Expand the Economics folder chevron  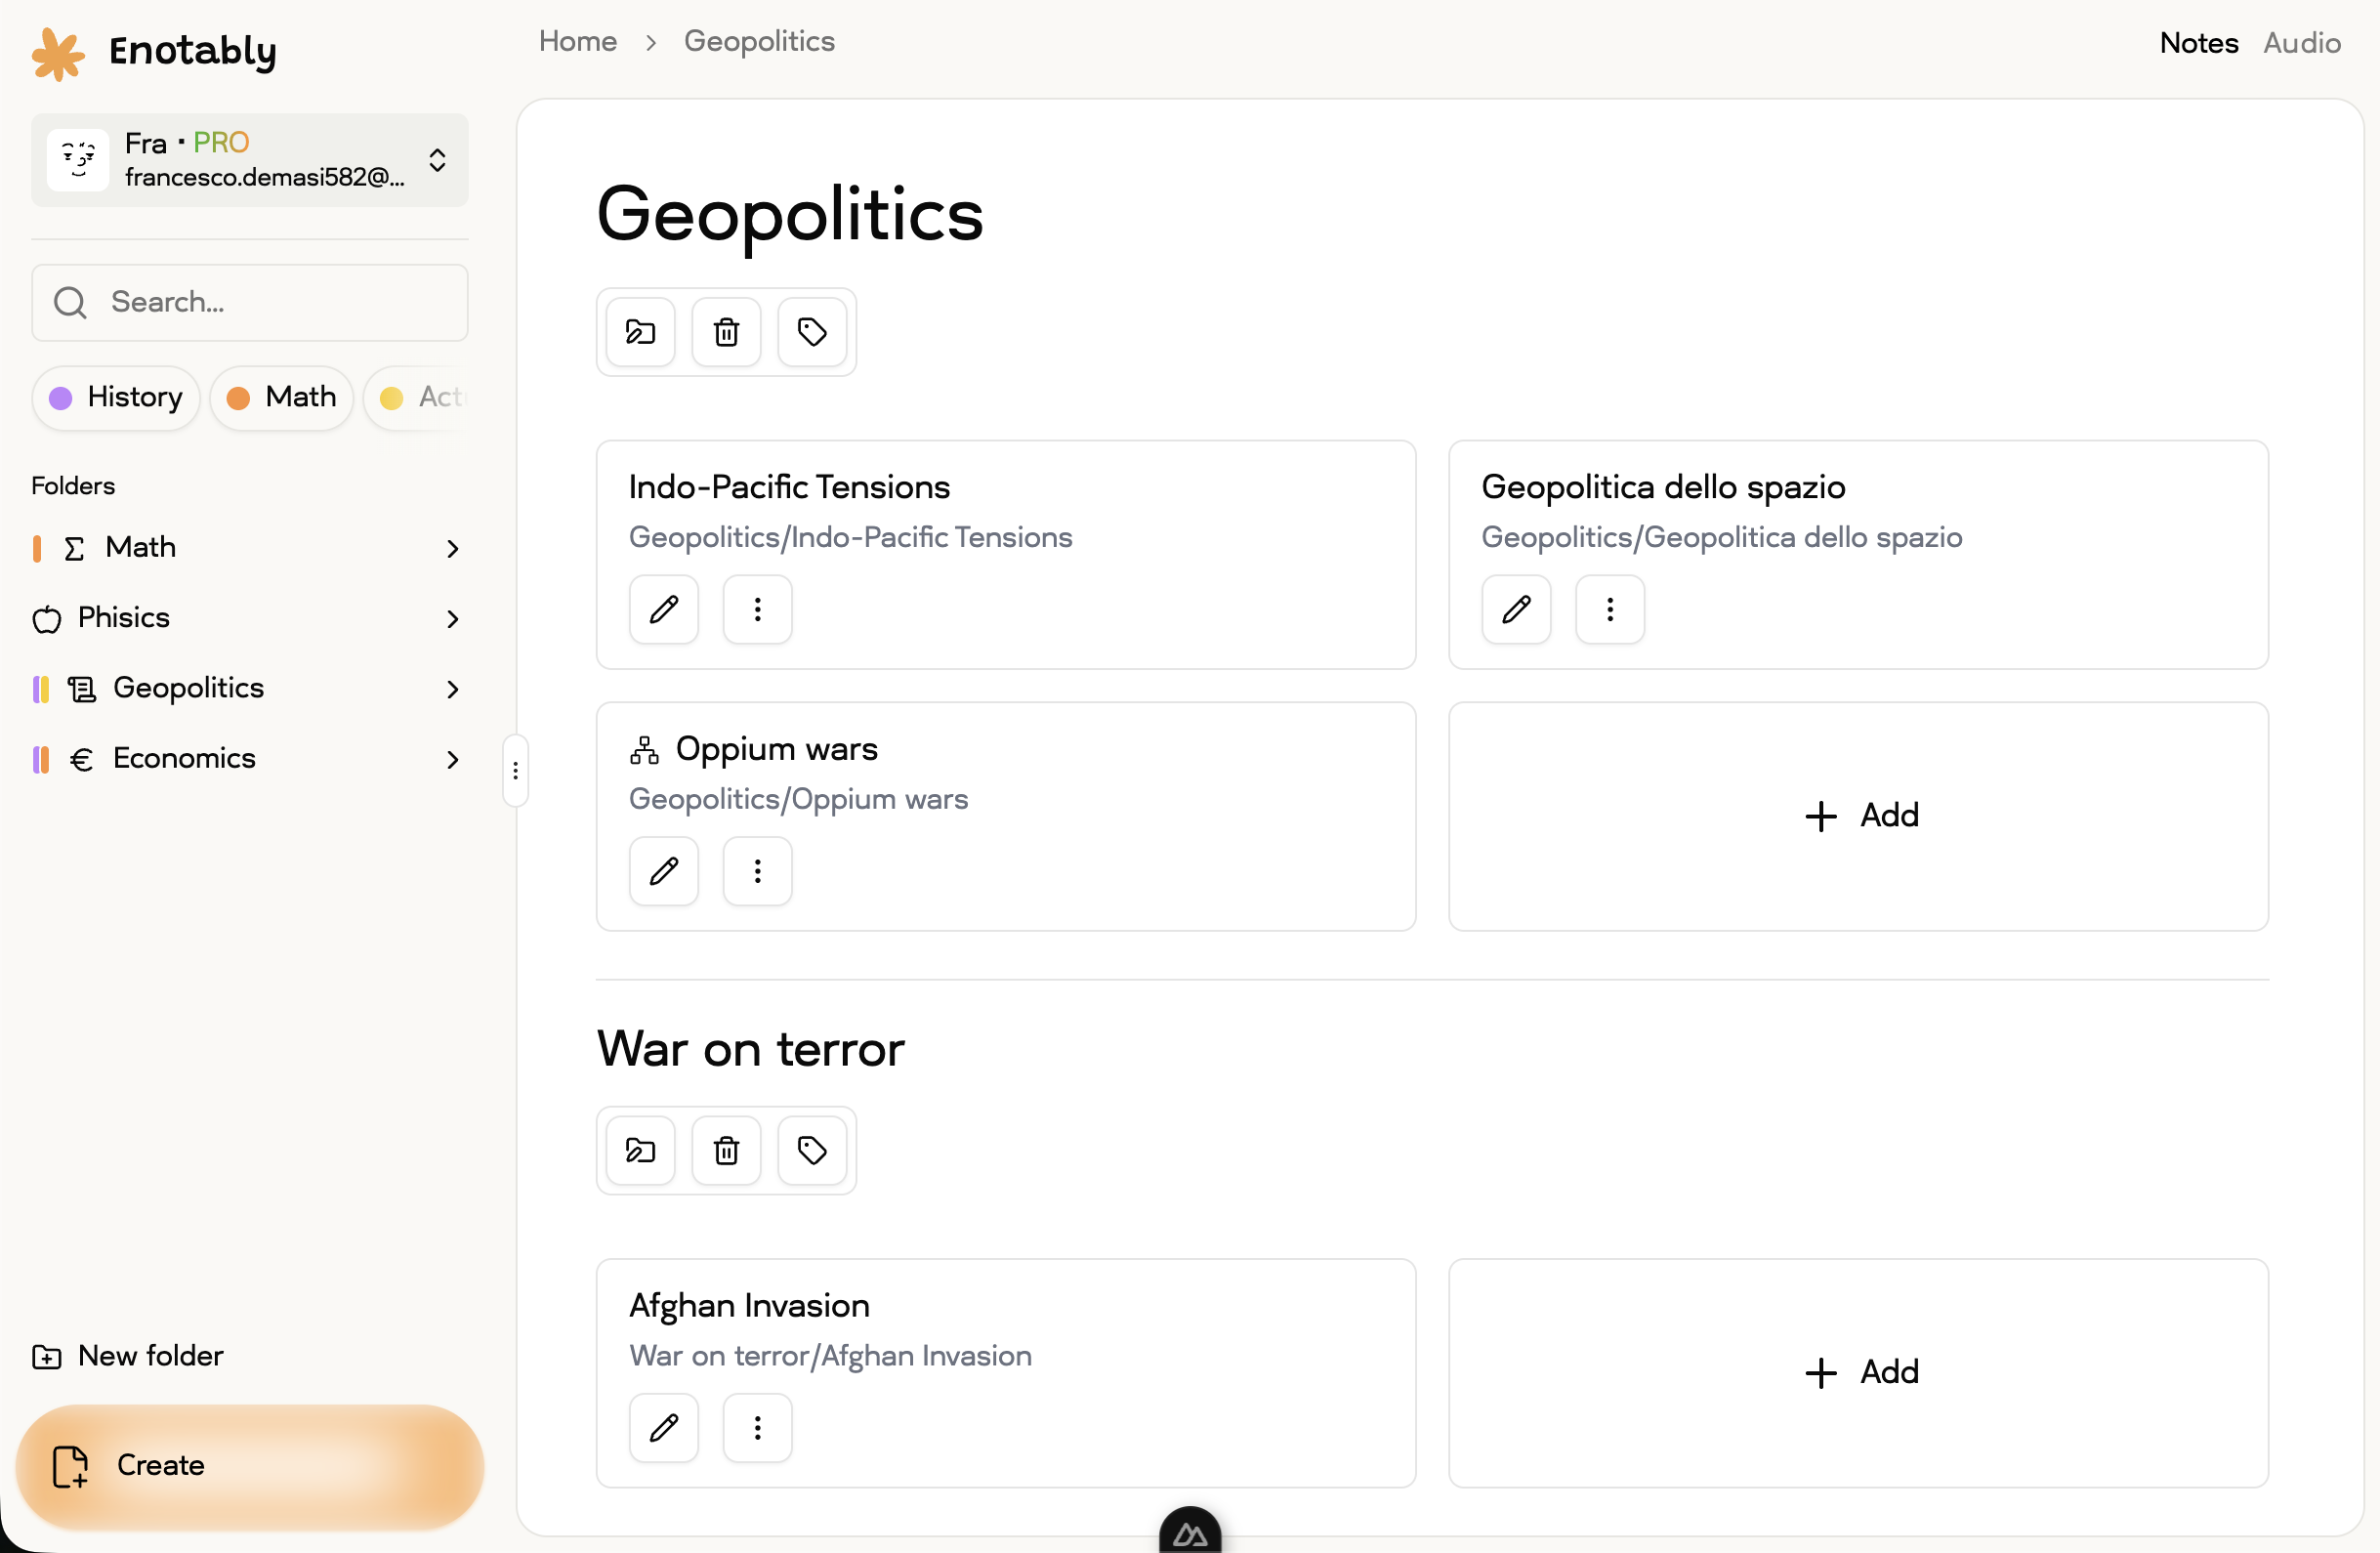tap(452, 759)
